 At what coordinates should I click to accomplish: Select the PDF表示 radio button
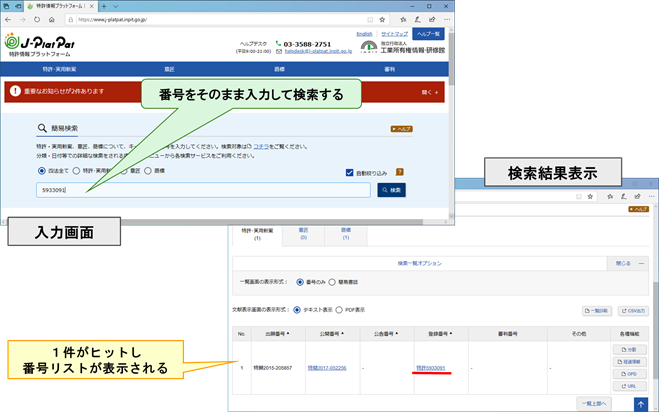(x=339, y=311)
